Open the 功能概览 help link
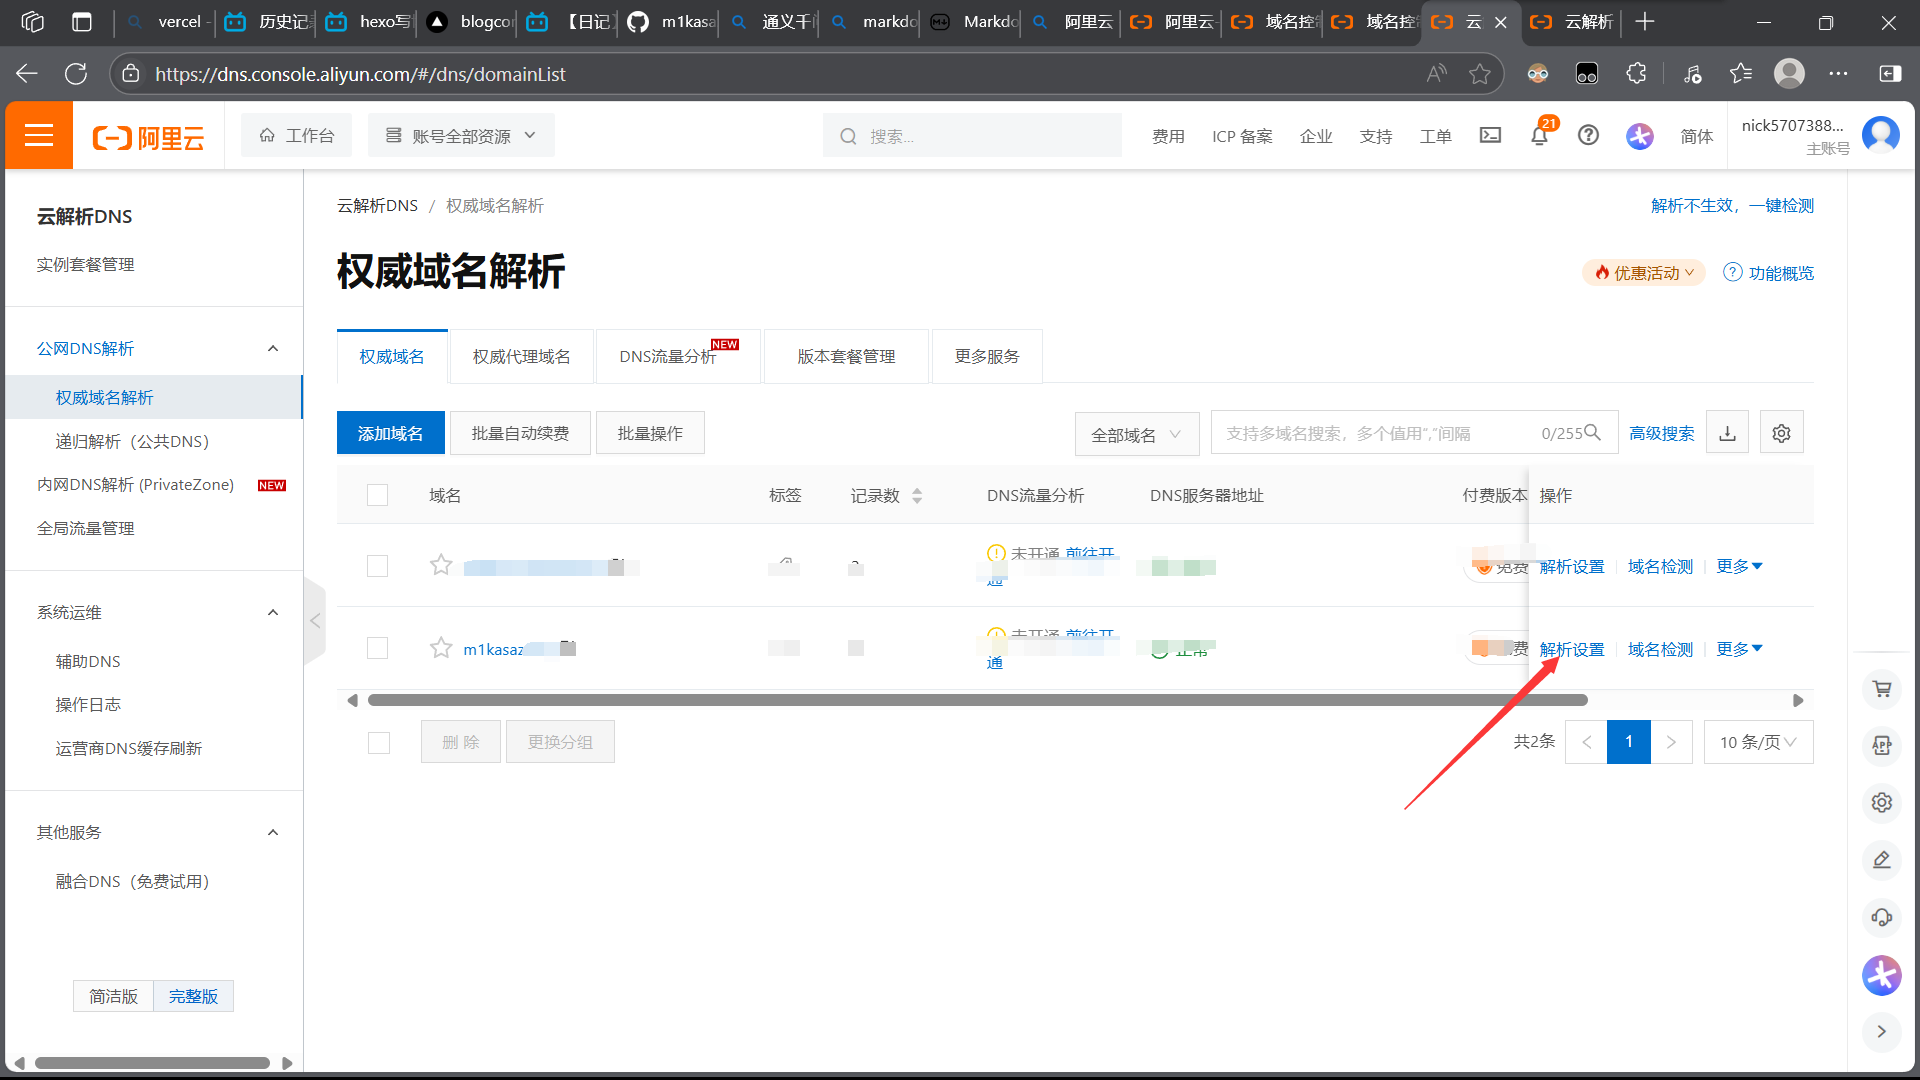 [1768, 273]
